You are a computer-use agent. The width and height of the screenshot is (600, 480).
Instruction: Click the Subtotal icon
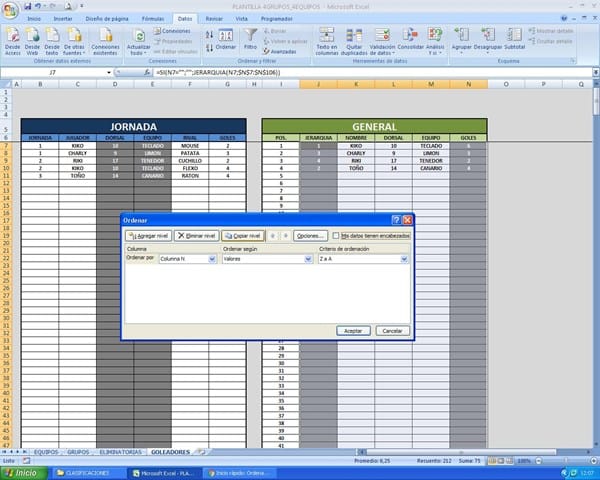pyautogui.click(x=514, y=38)
